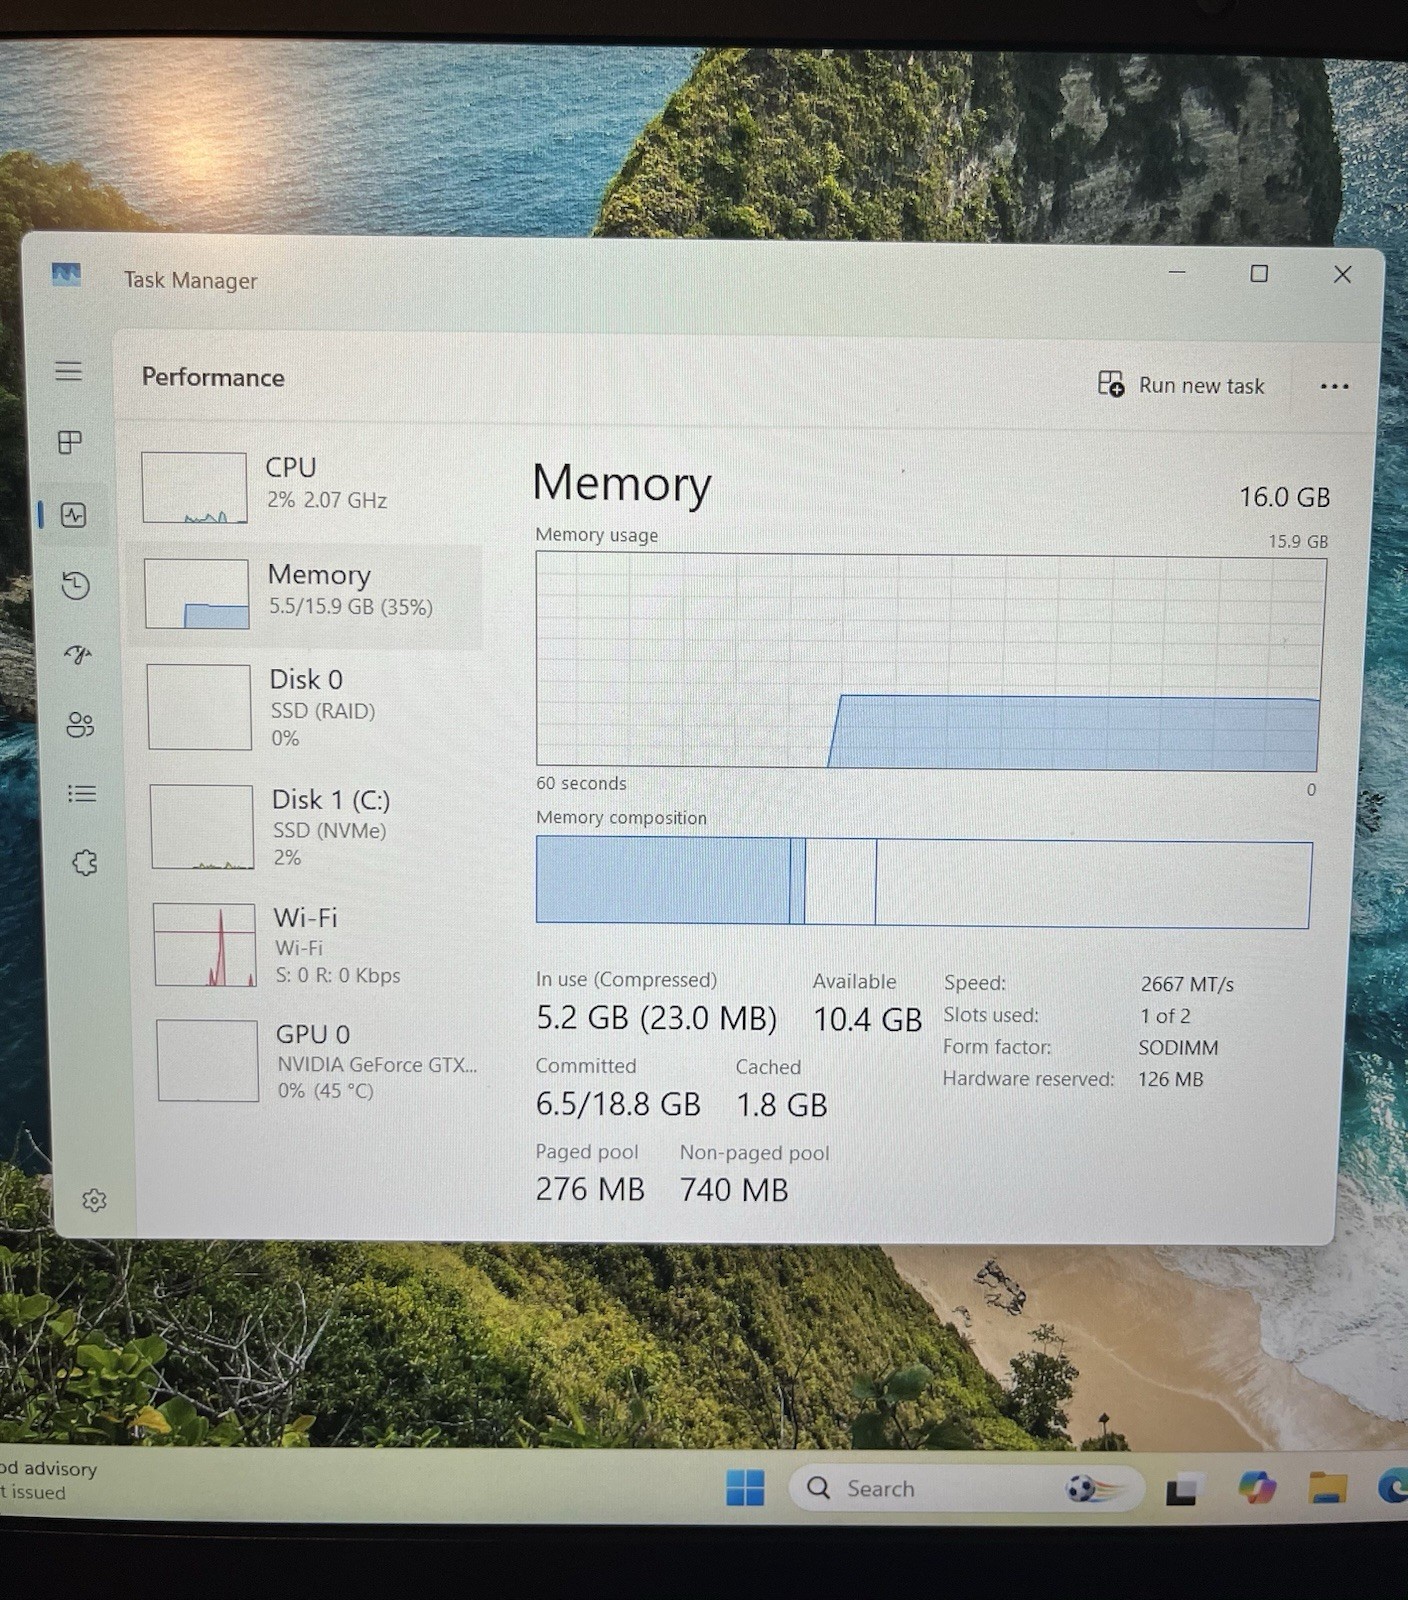Click the 60 seconds graph axis label
Screen dimensions: 1408x1600
(581, 783)
